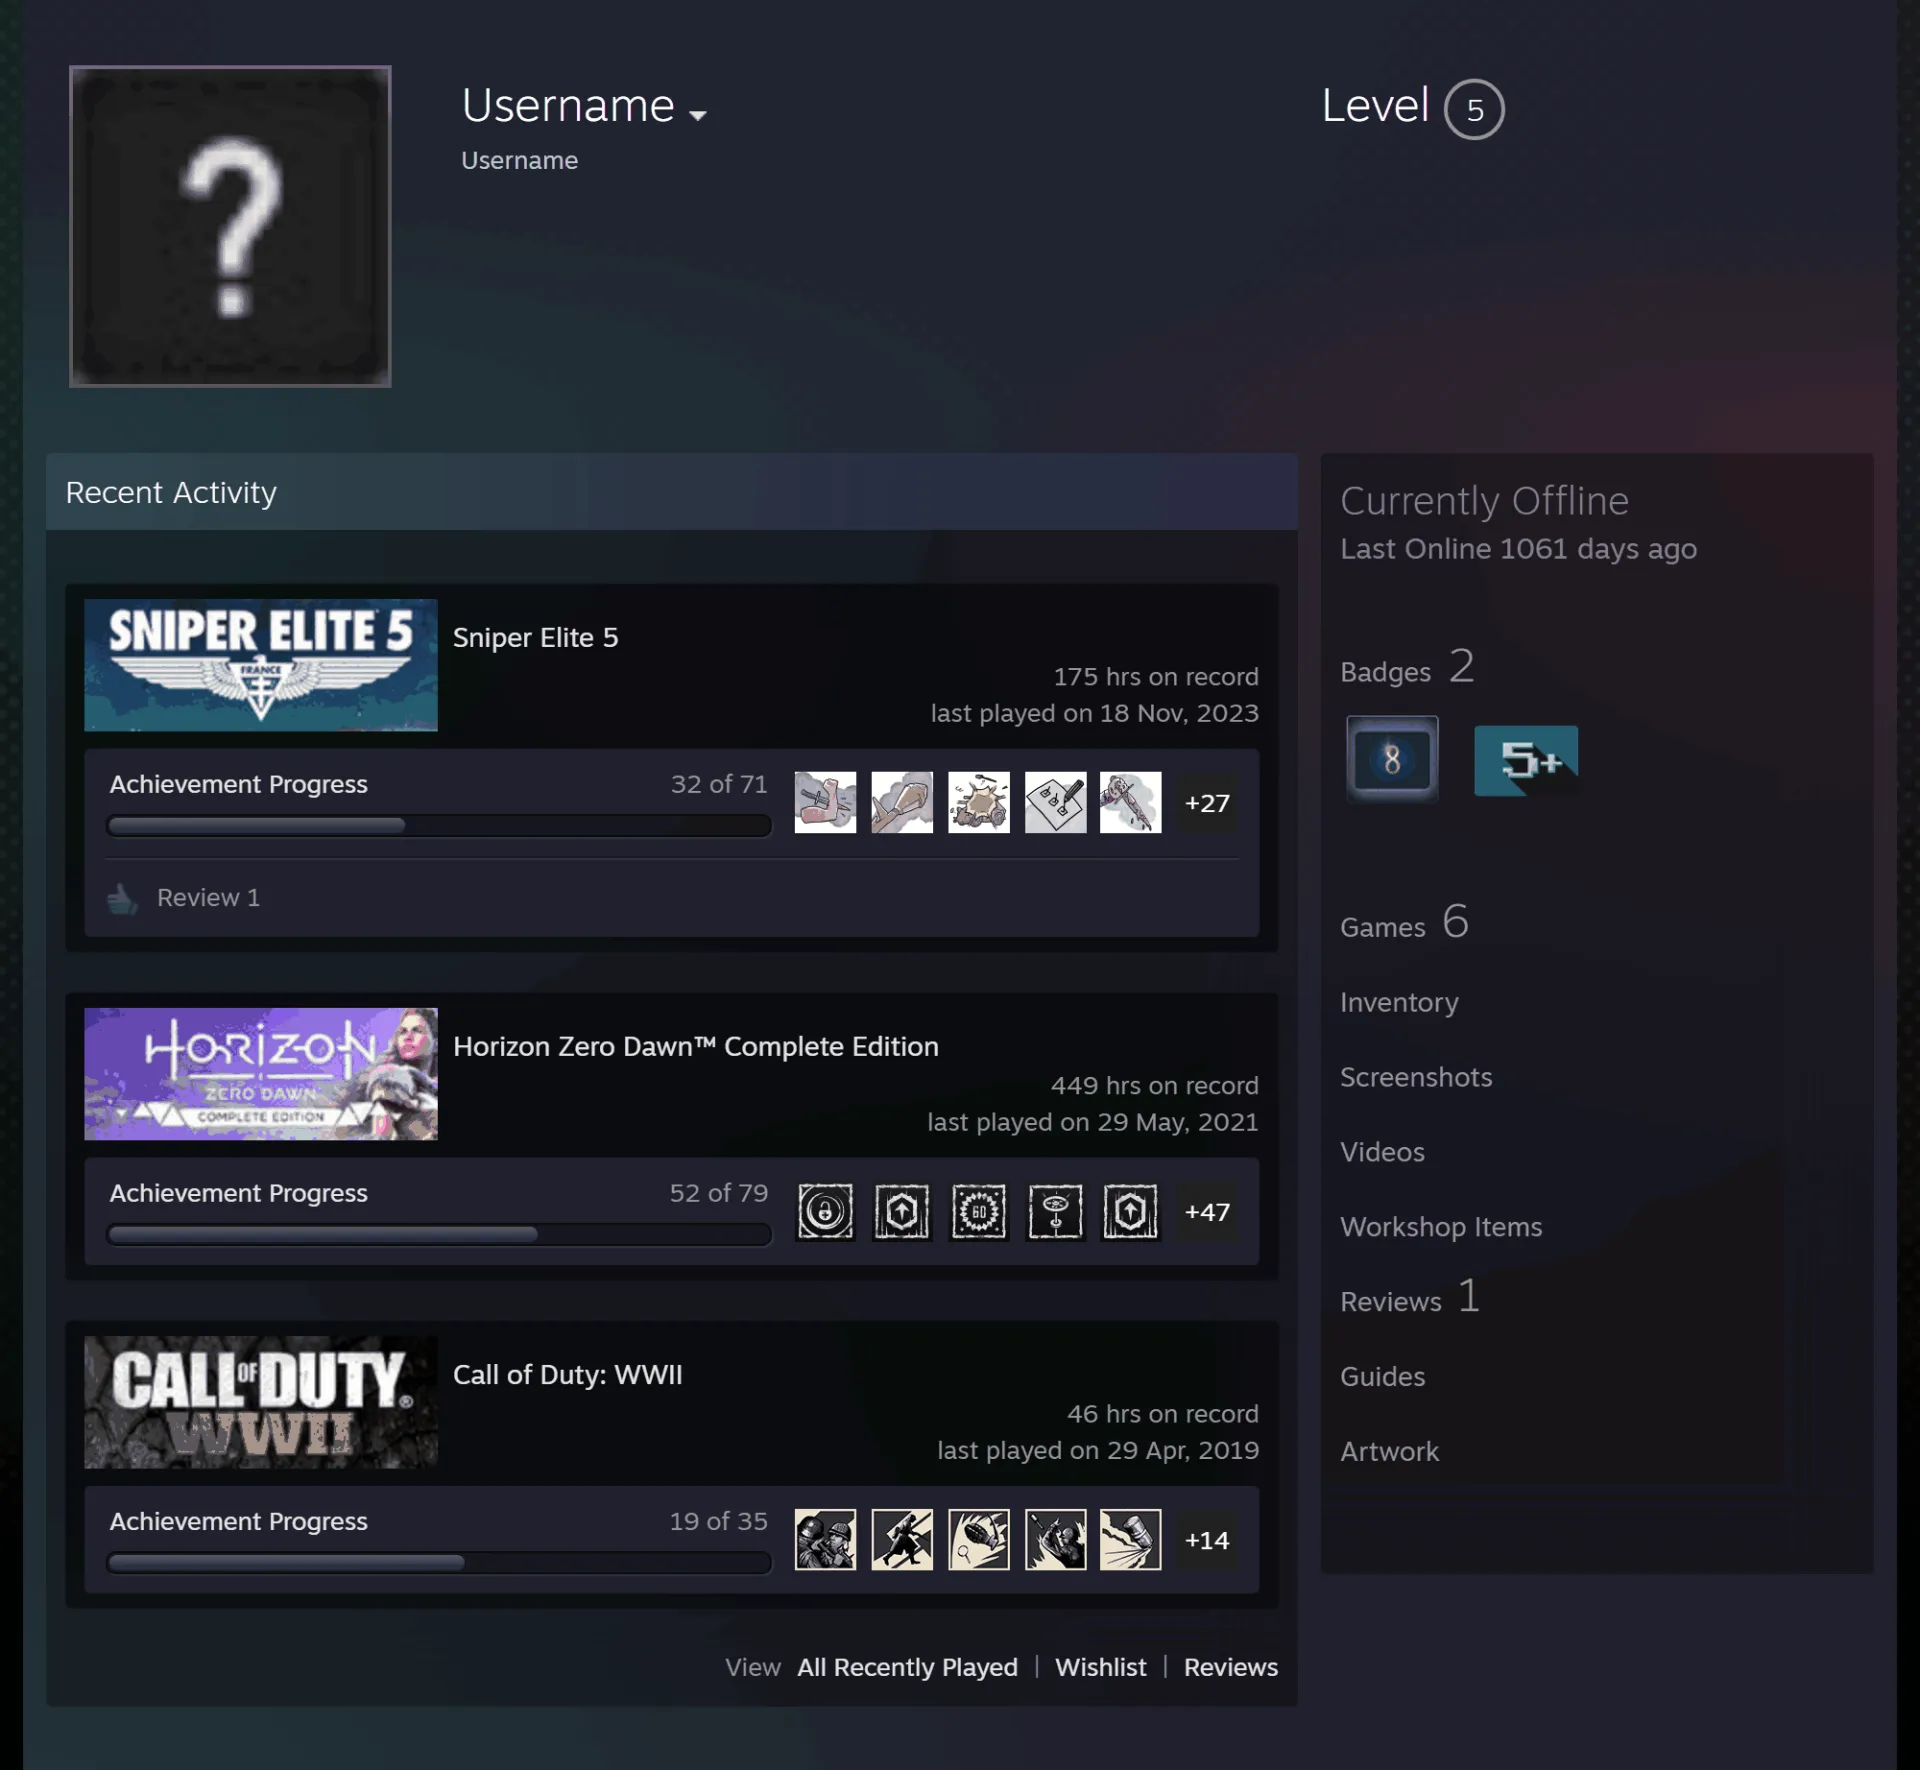Show the +27 more Sniper Elite achievements

[x=1207, y=803]
